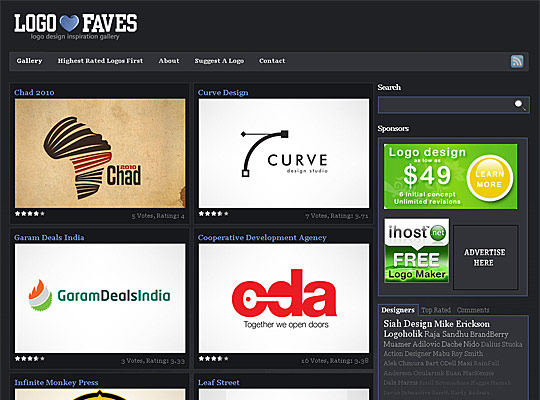This screenshot has width=540, height=400.
Task: Select designer Action Designer
Action: 407,354
